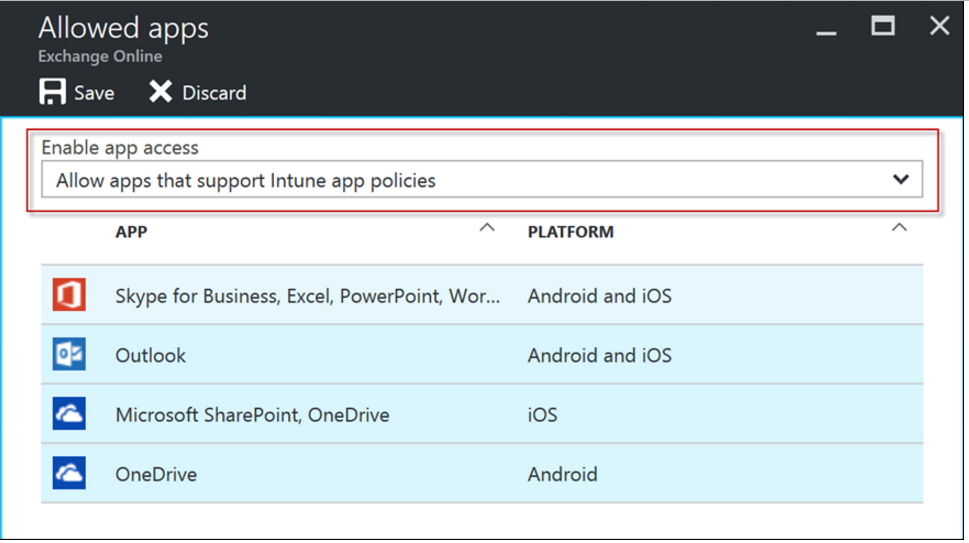The height and width of the screenshot is (543, 969).
Task: Click the APP column header
Action: [132, 232]
